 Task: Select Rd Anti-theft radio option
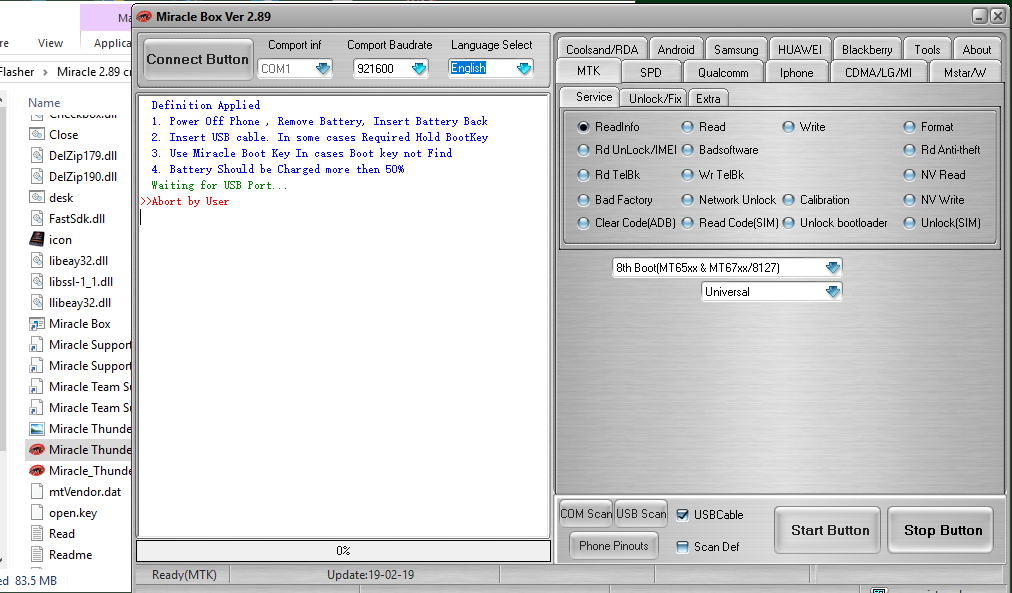point(909,150)
